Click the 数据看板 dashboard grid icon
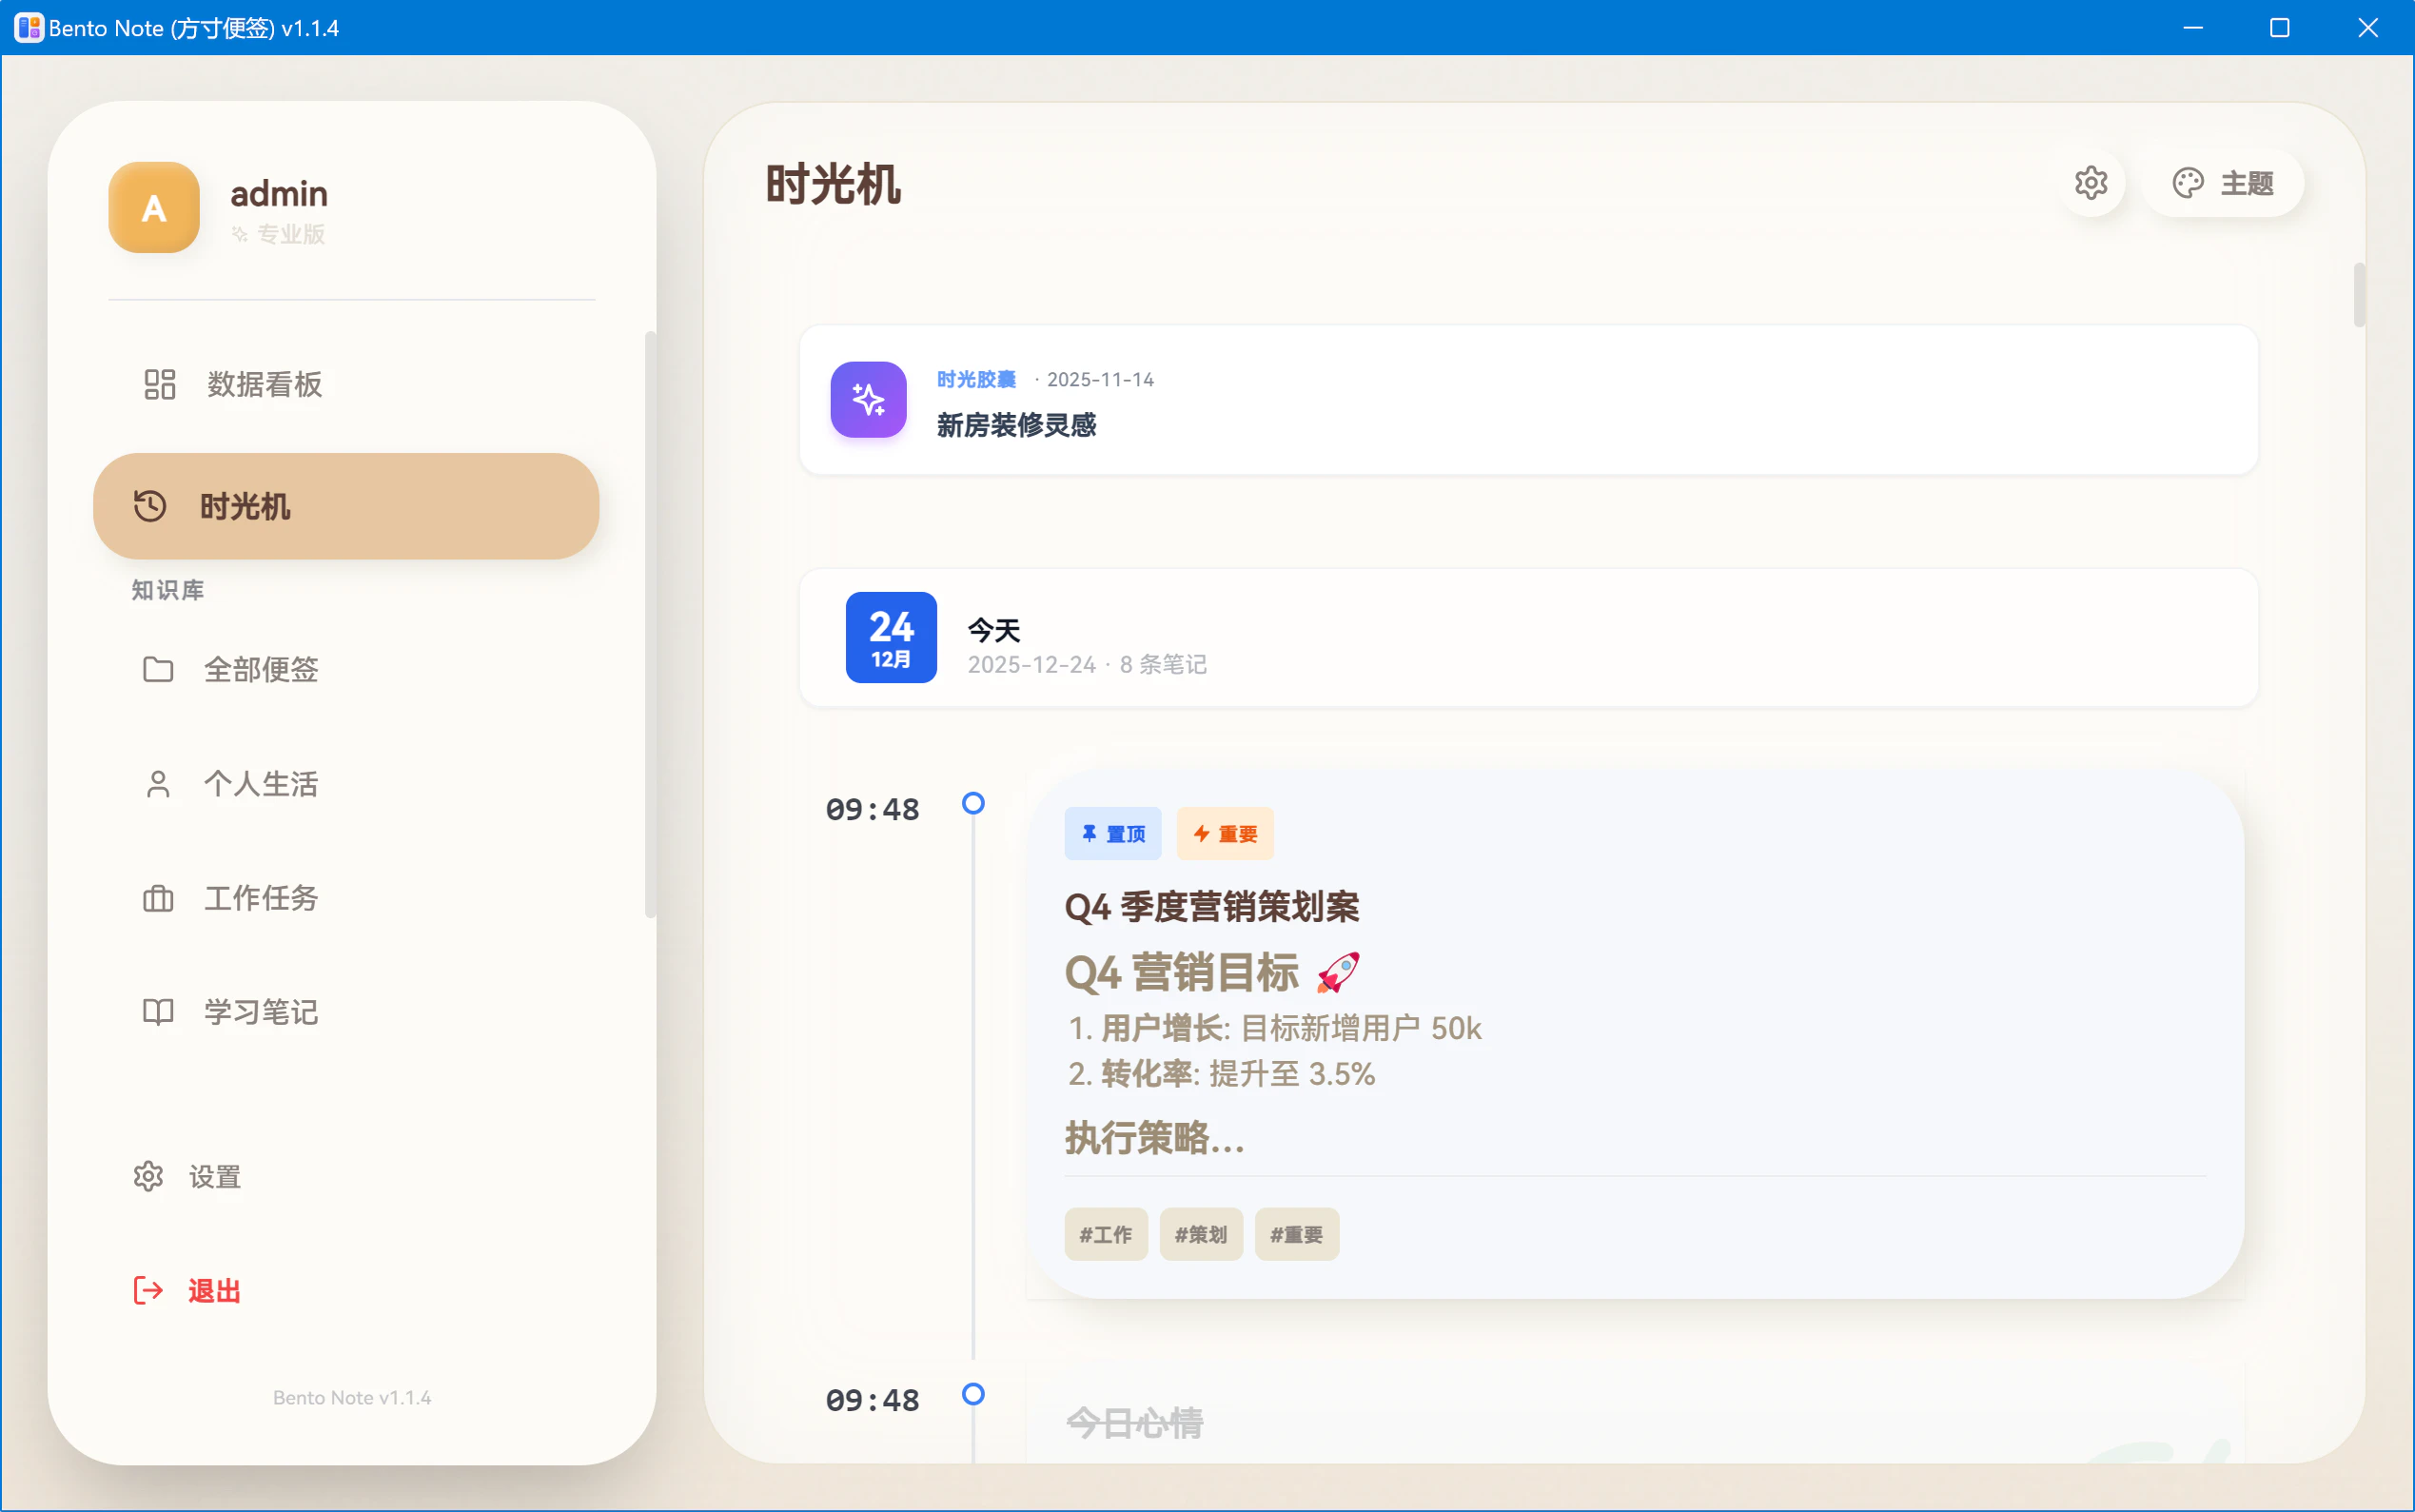The image size is (2415, 1512). [160, 384]
